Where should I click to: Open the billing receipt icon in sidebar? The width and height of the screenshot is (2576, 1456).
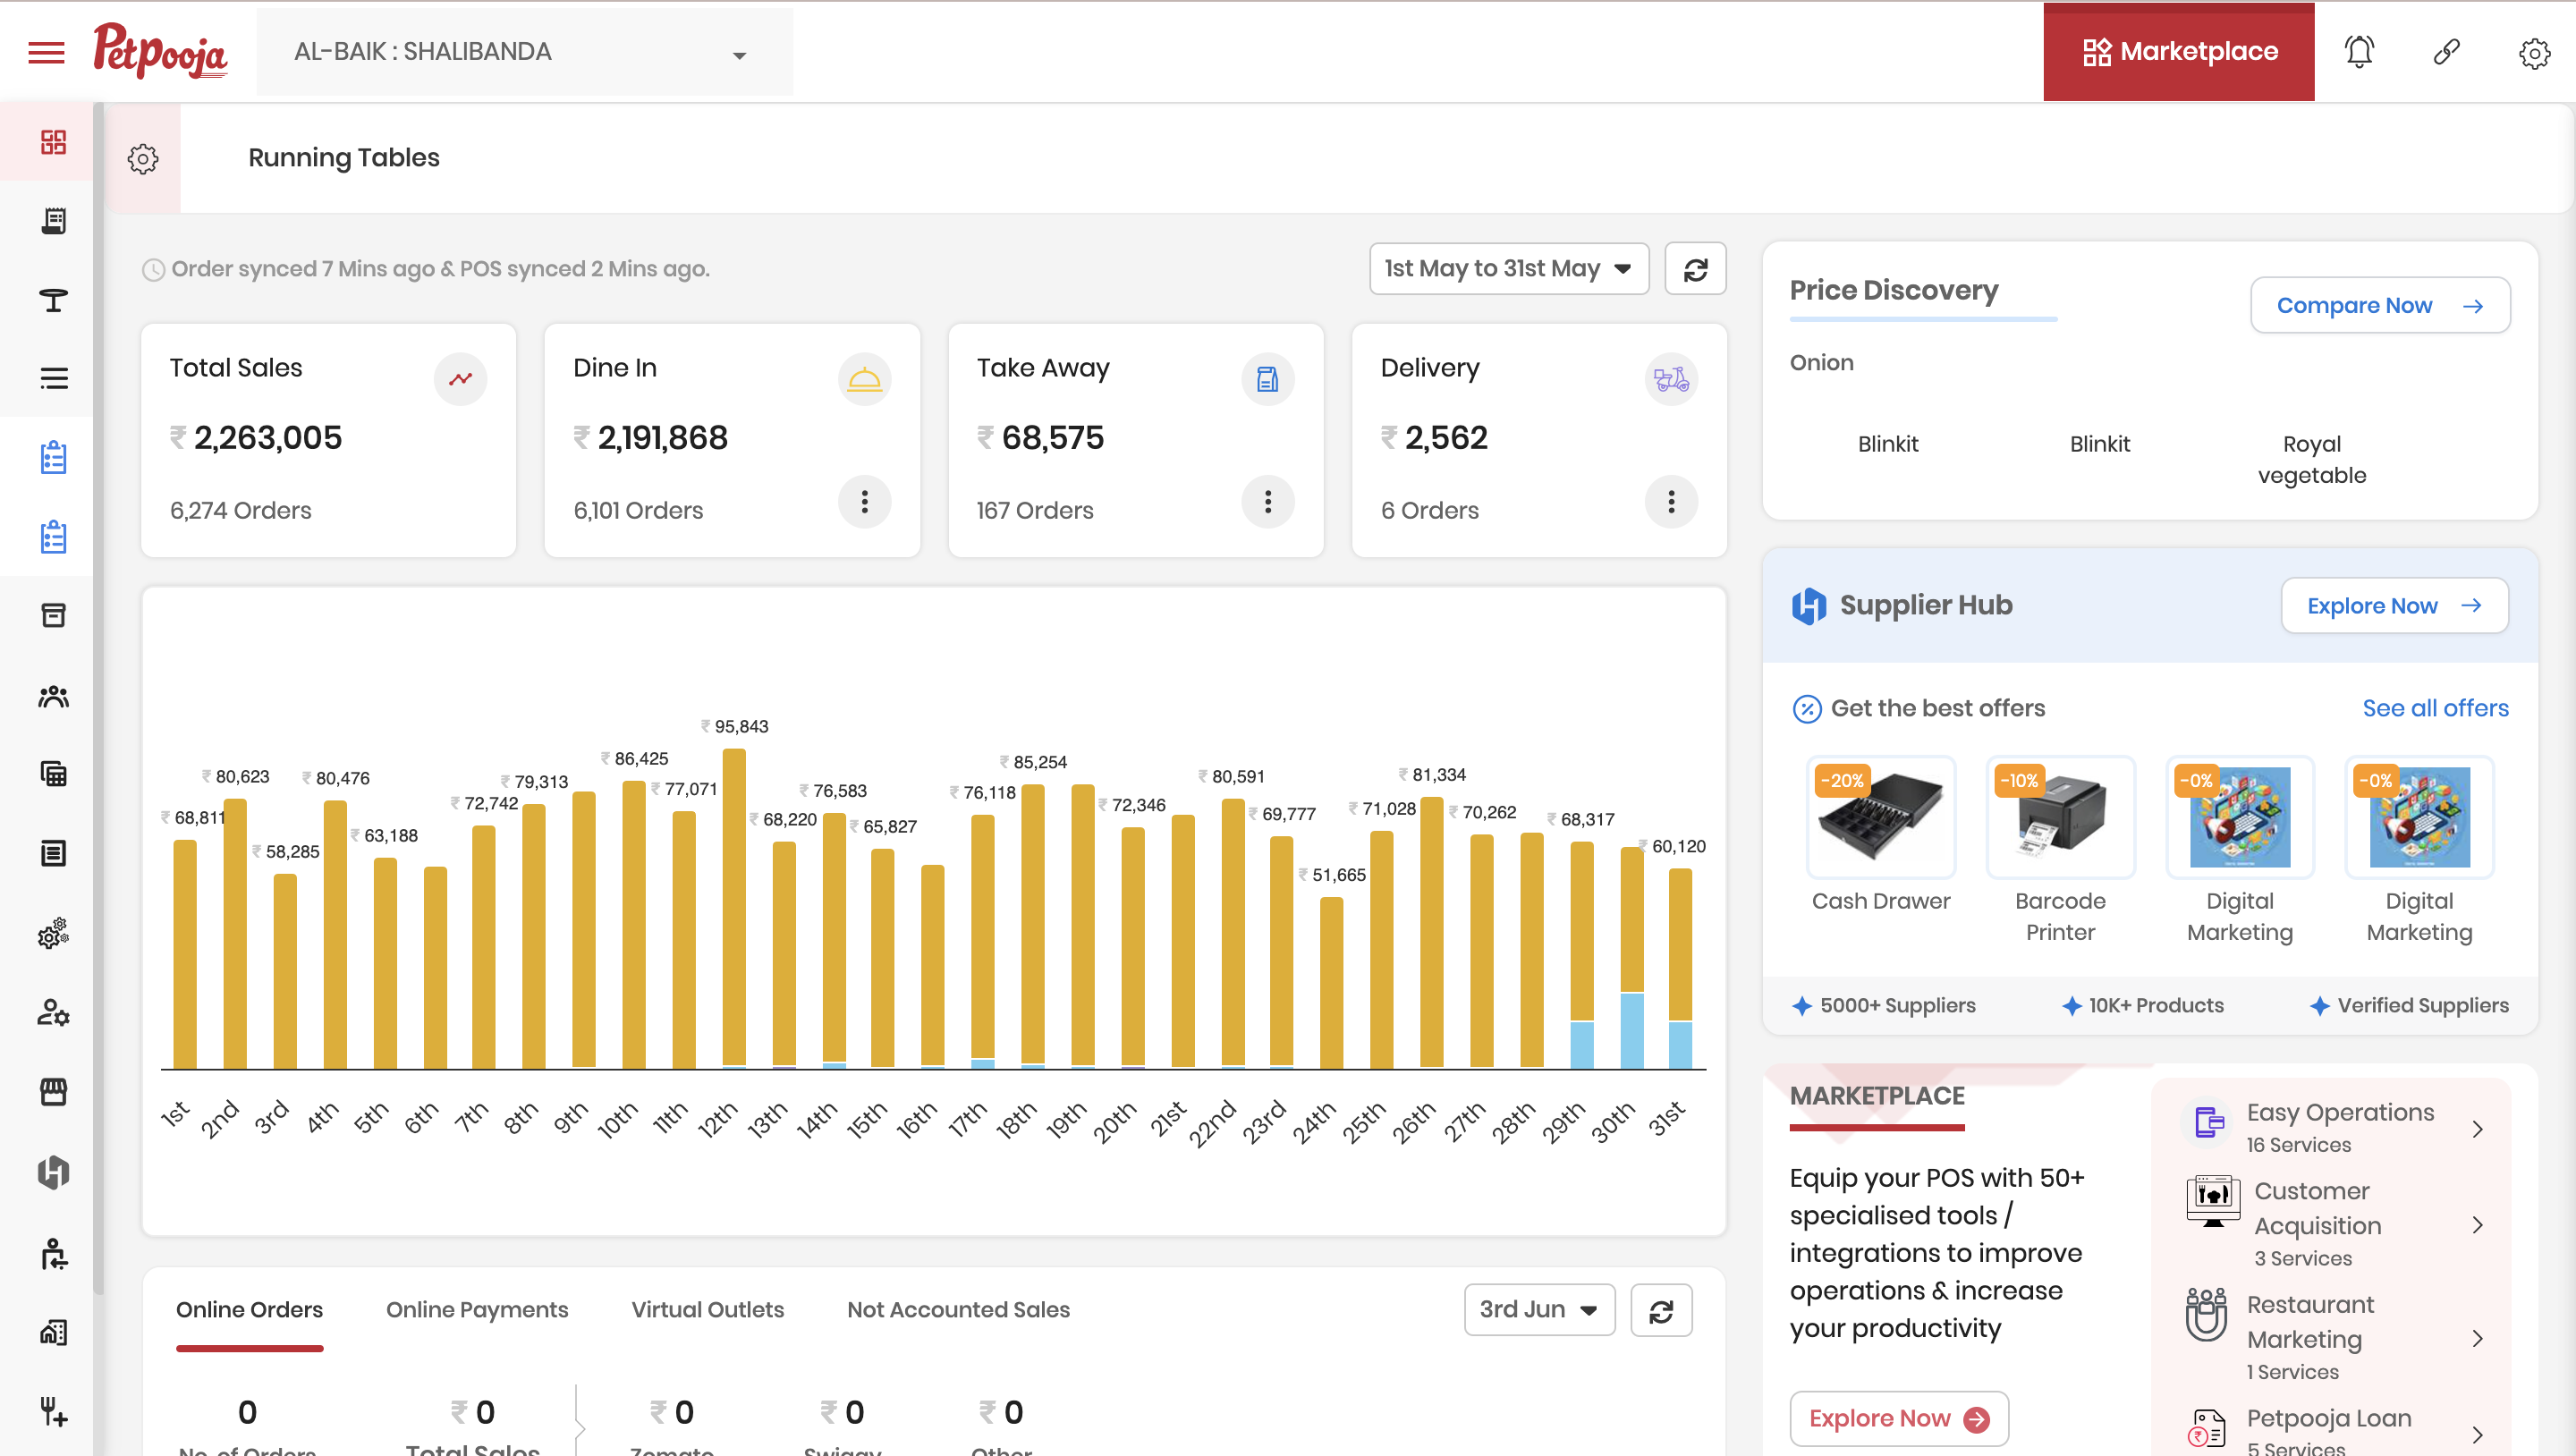pyautogui.click(x=53, y=221)
